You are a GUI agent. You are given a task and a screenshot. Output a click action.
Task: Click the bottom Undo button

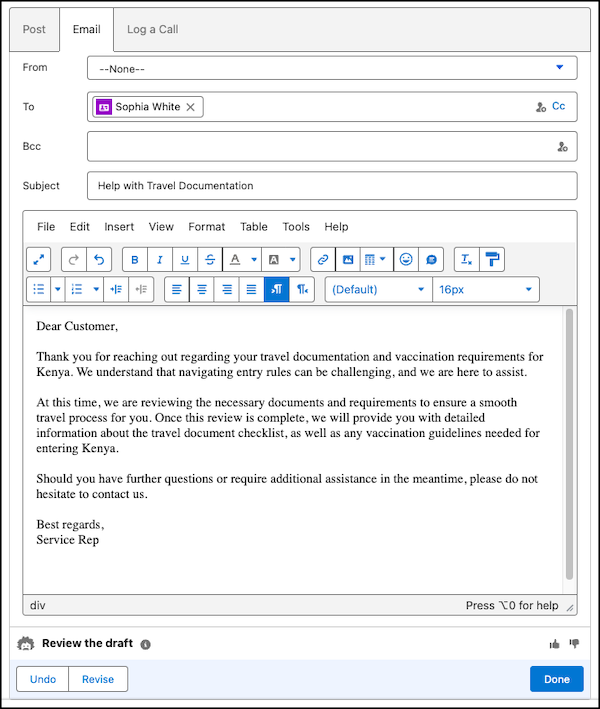(43, 679)
